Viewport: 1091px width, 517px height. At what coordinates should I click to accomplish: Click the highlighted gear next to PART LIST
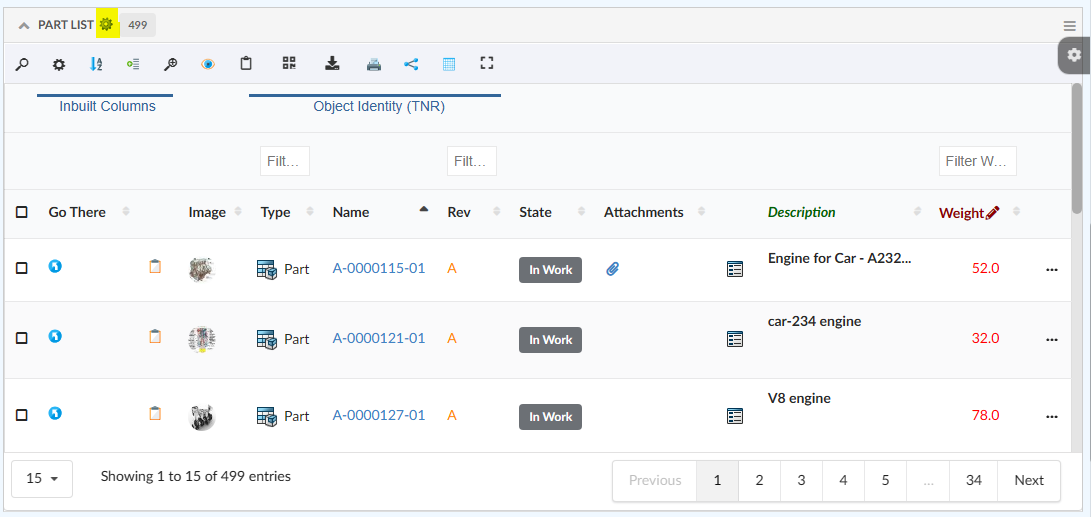pyautogui.click(x=106, y=24)
